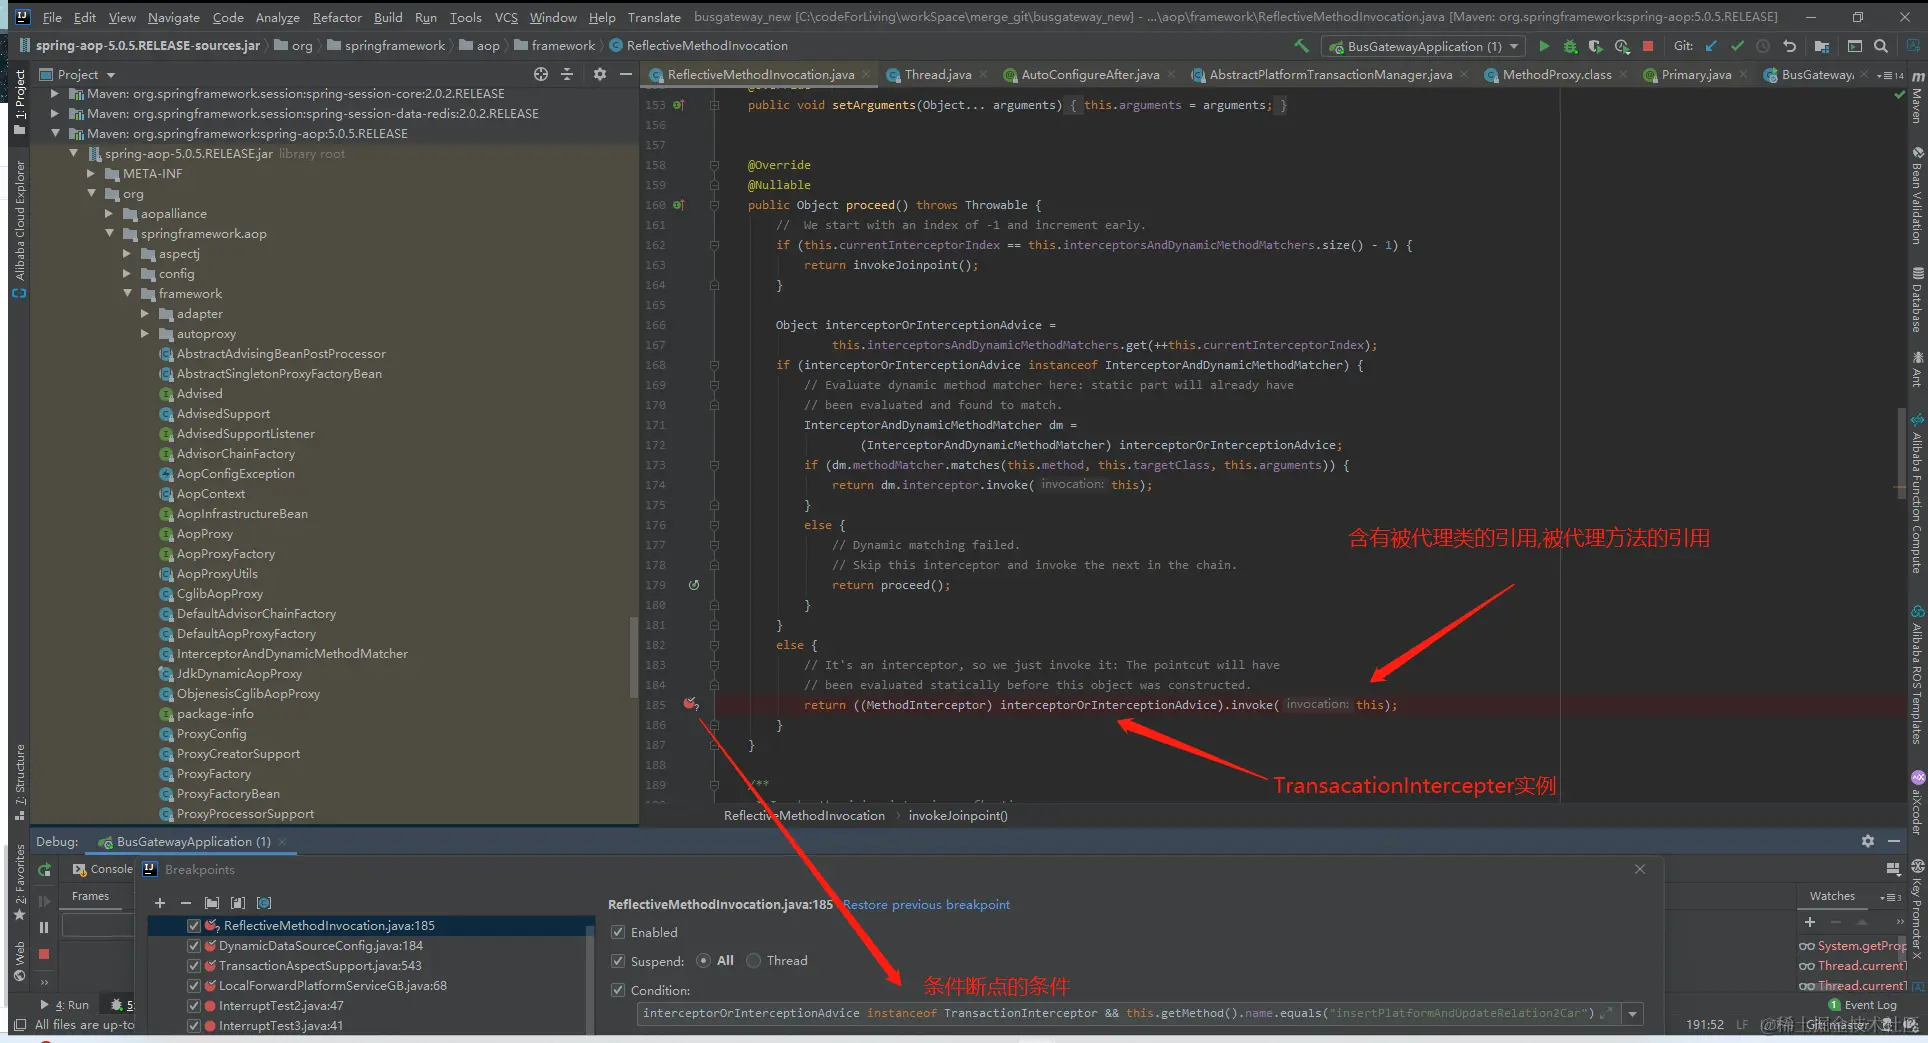This screenshot has height=1043, width=1928.
Task: Start debugging with the bug icon
Action: coord(1570,46)
